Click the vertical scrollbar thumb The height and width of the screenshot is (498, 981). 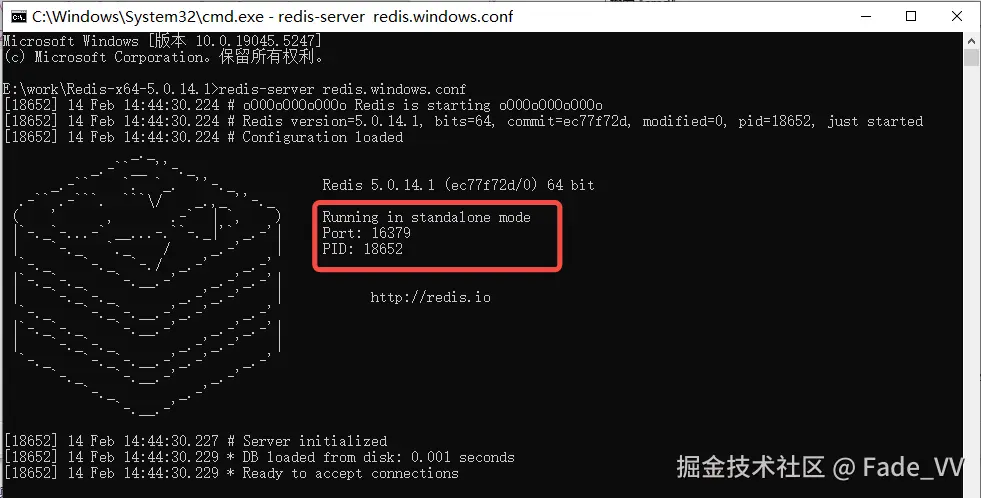point(971,58)
